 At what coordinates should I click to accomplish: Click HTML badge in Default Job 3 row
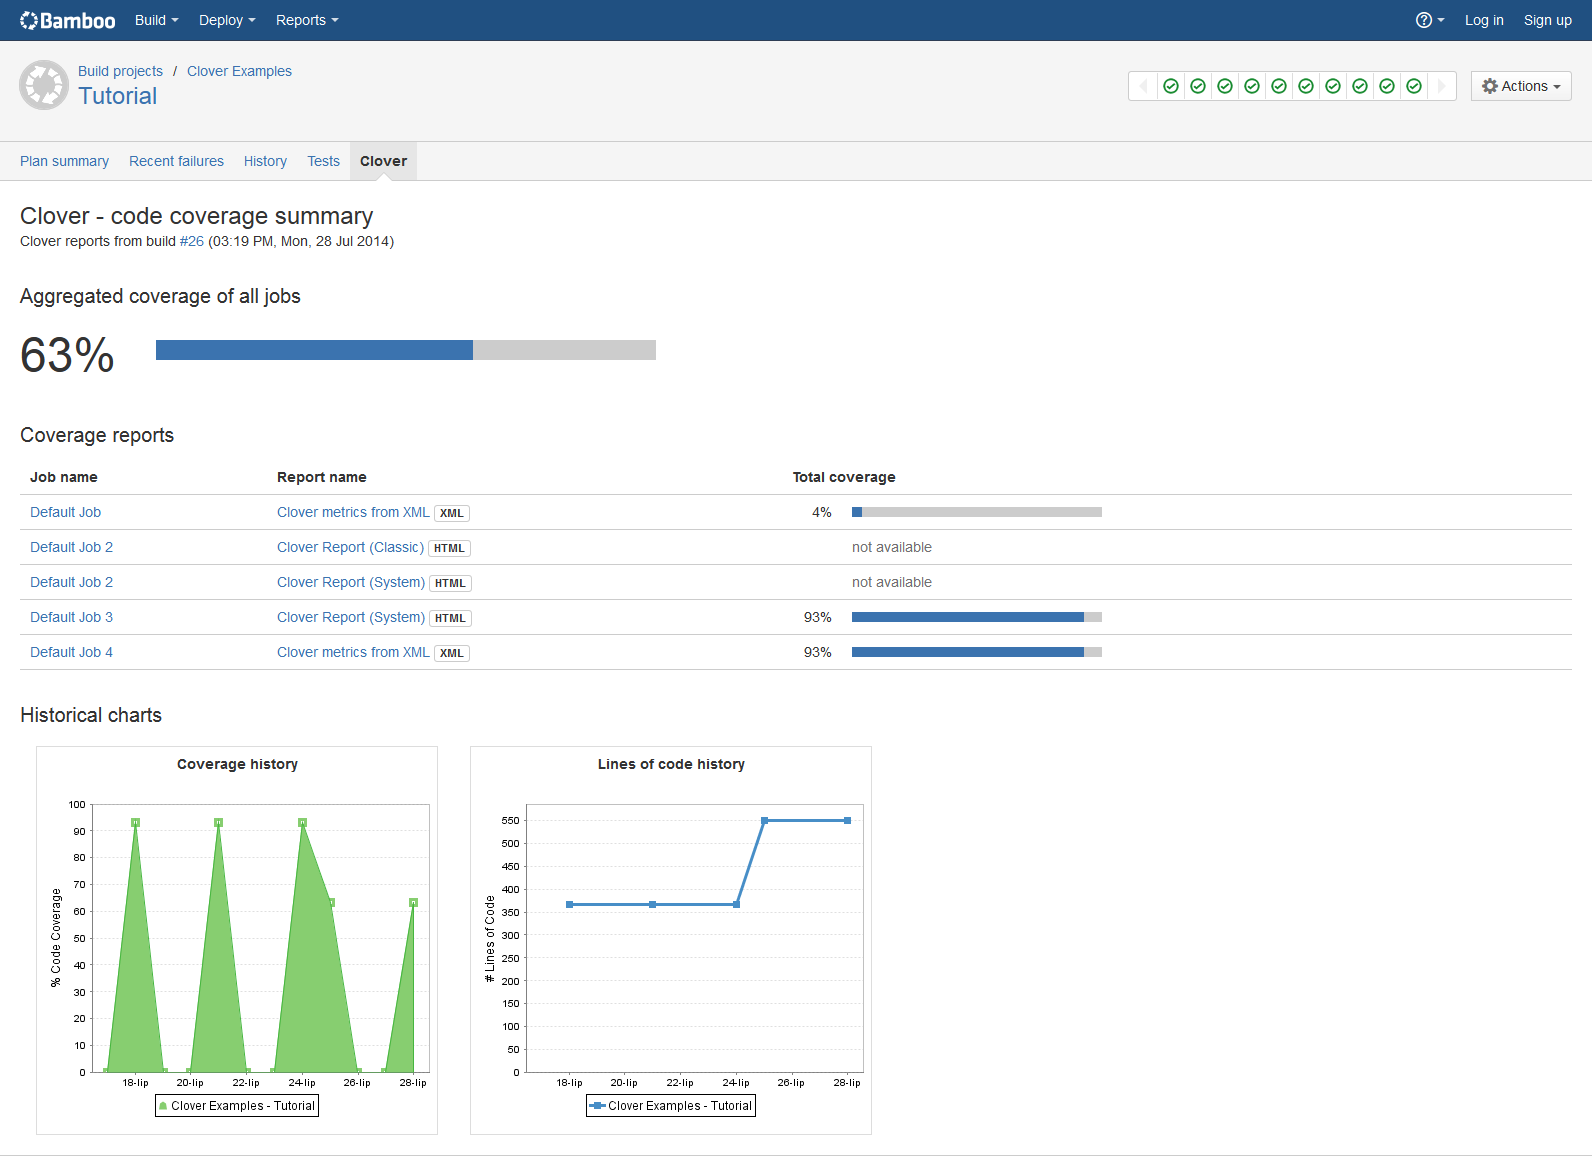(x=450, y=618)
